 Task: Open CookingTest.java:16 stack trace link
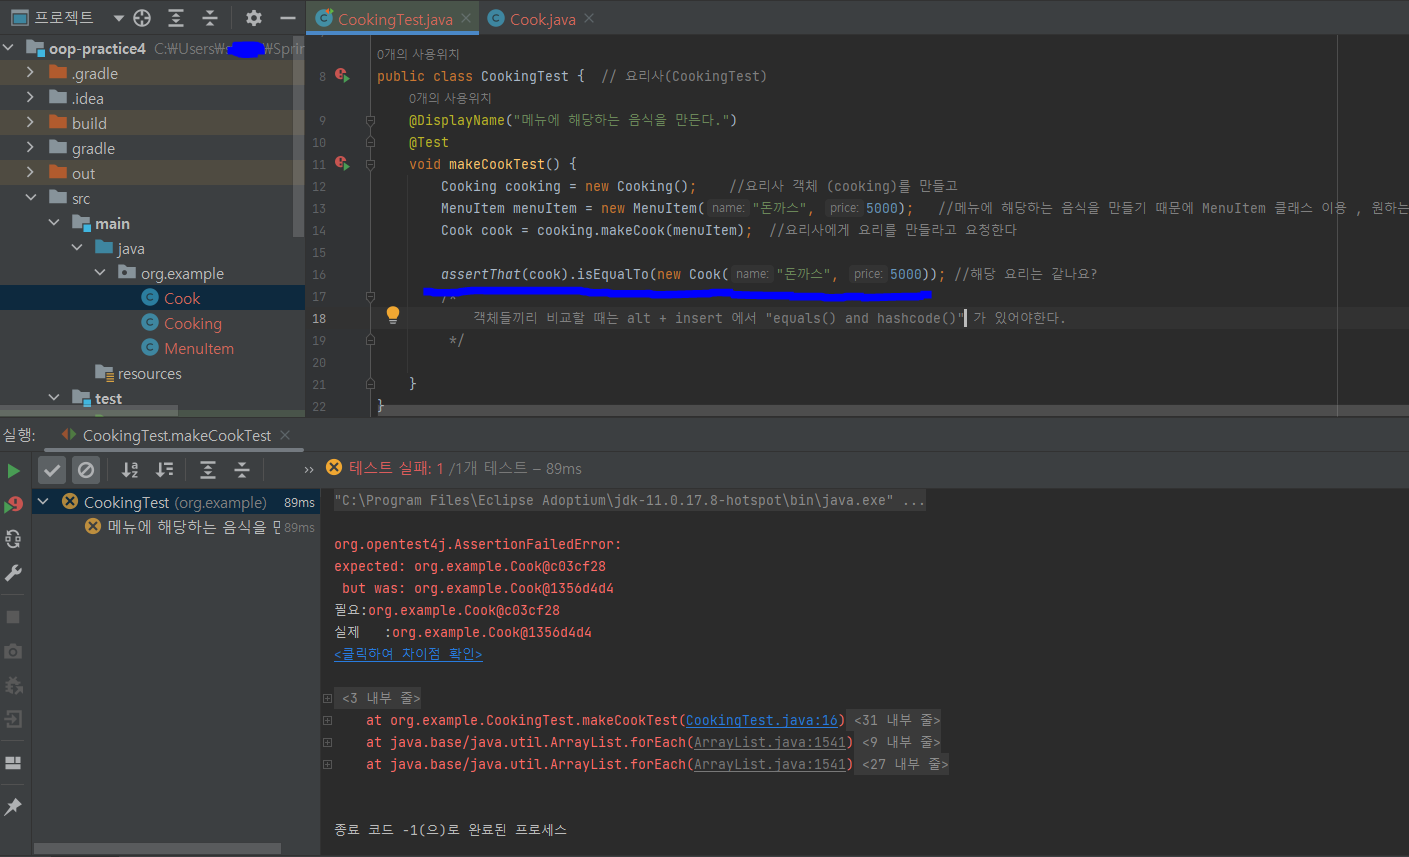762,720
